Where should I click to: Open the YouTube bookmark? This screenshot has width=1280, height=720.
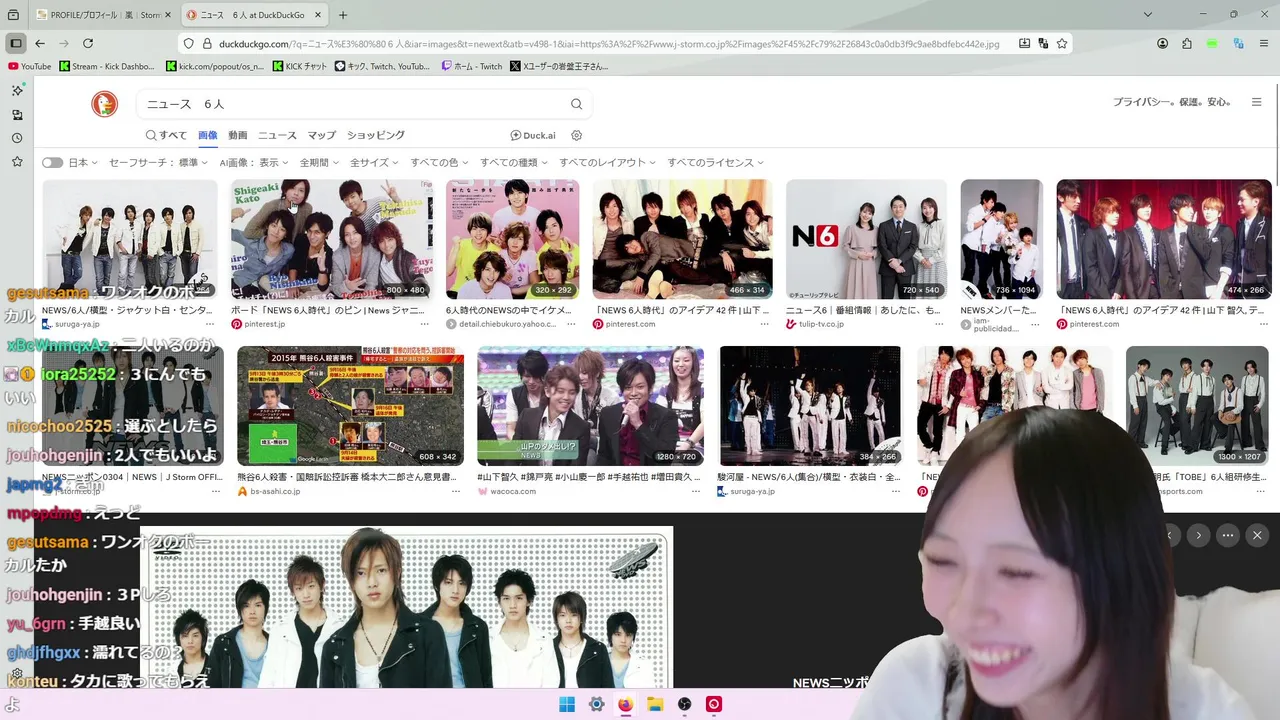pos(29,66)
